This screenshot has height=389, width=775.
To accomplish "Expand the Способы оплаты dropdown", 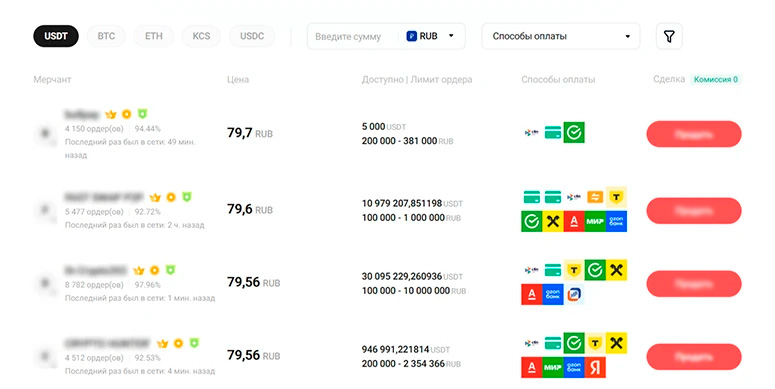I will [x=560, y=36].
